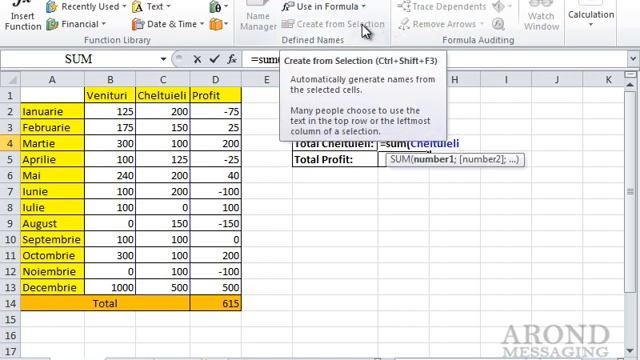
Task: Expand Calculation options group
Action: click(591, 16)
